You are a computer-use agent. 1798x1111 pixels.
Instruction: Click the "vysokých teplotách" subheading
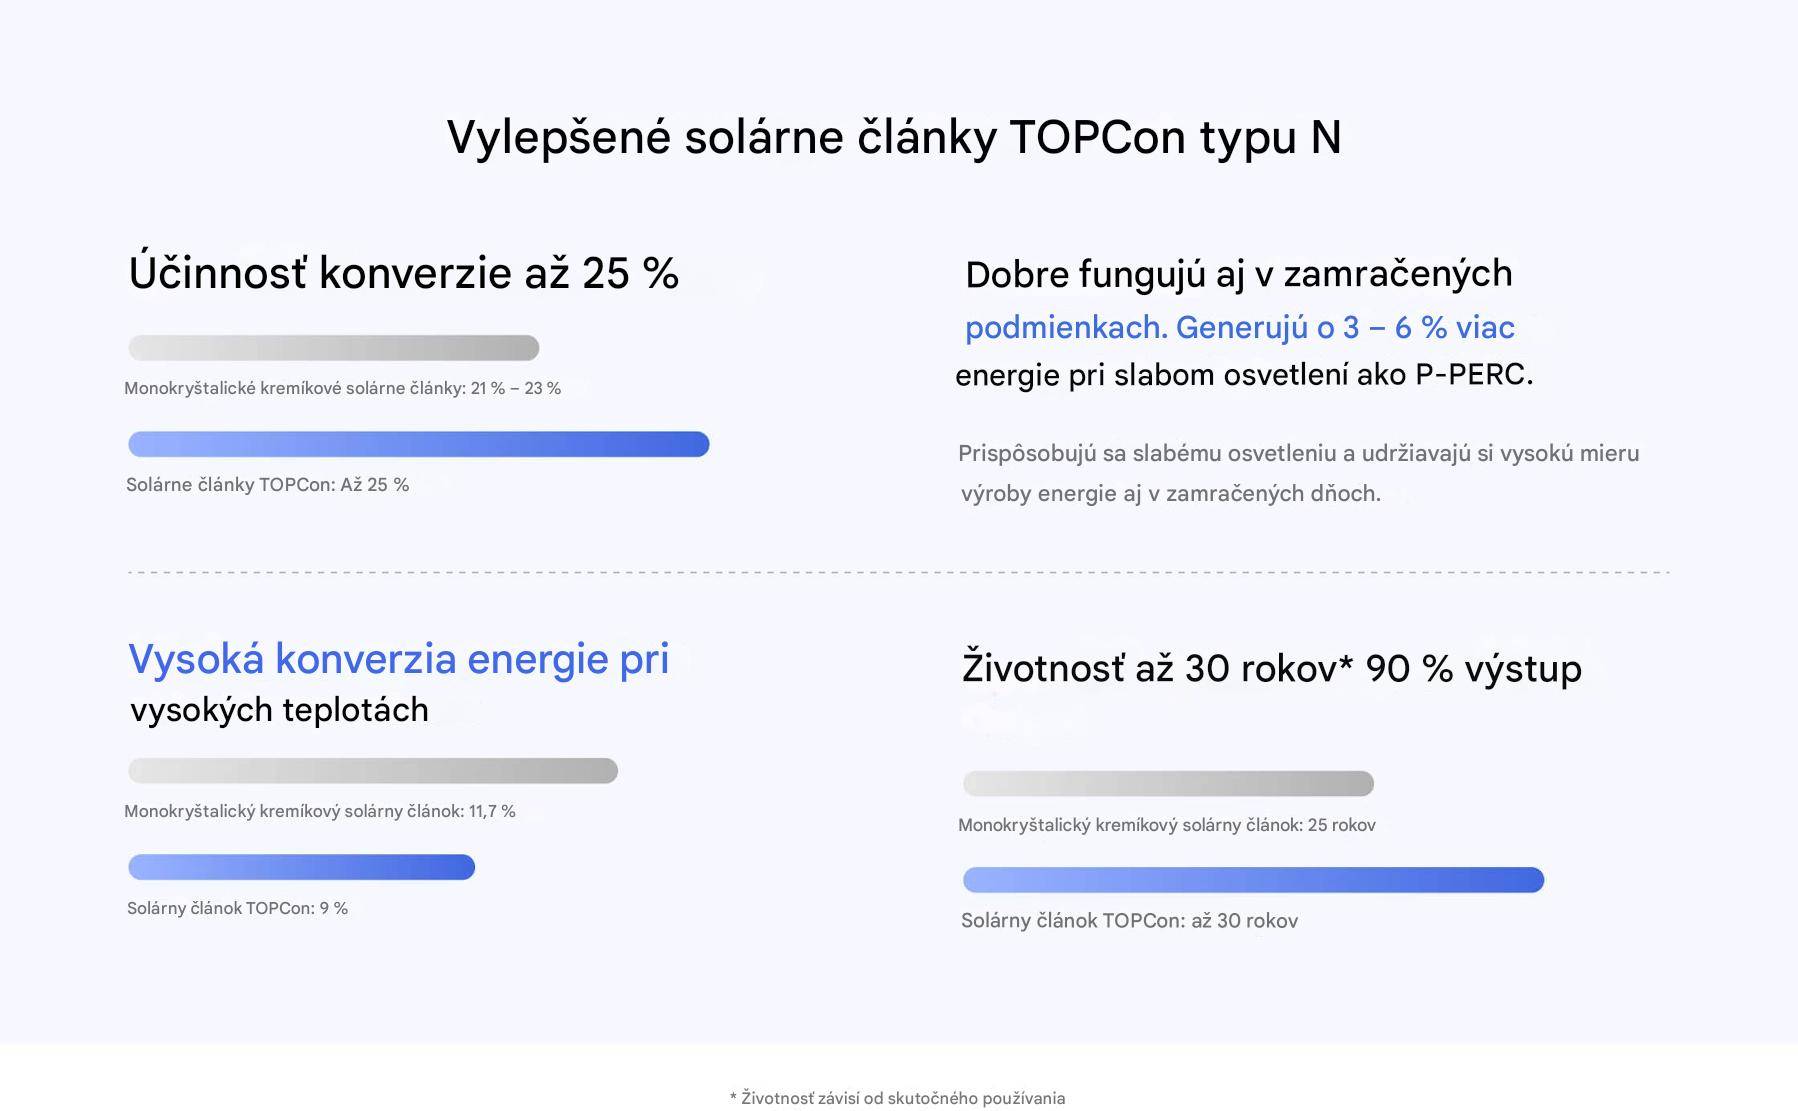click(x=280, y=710)
